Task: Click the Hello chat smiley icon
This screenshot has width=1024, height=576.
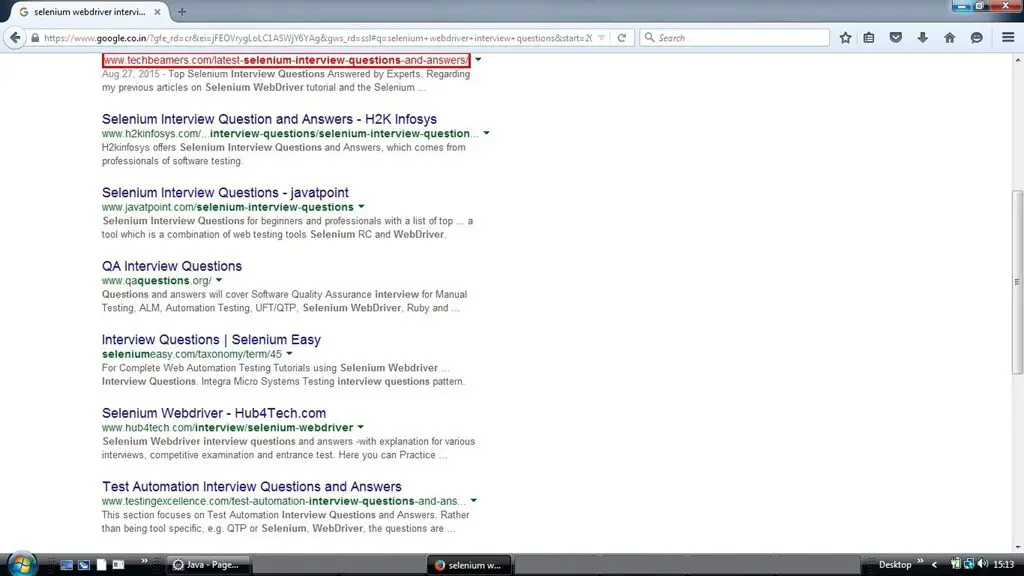Action: 976,38
